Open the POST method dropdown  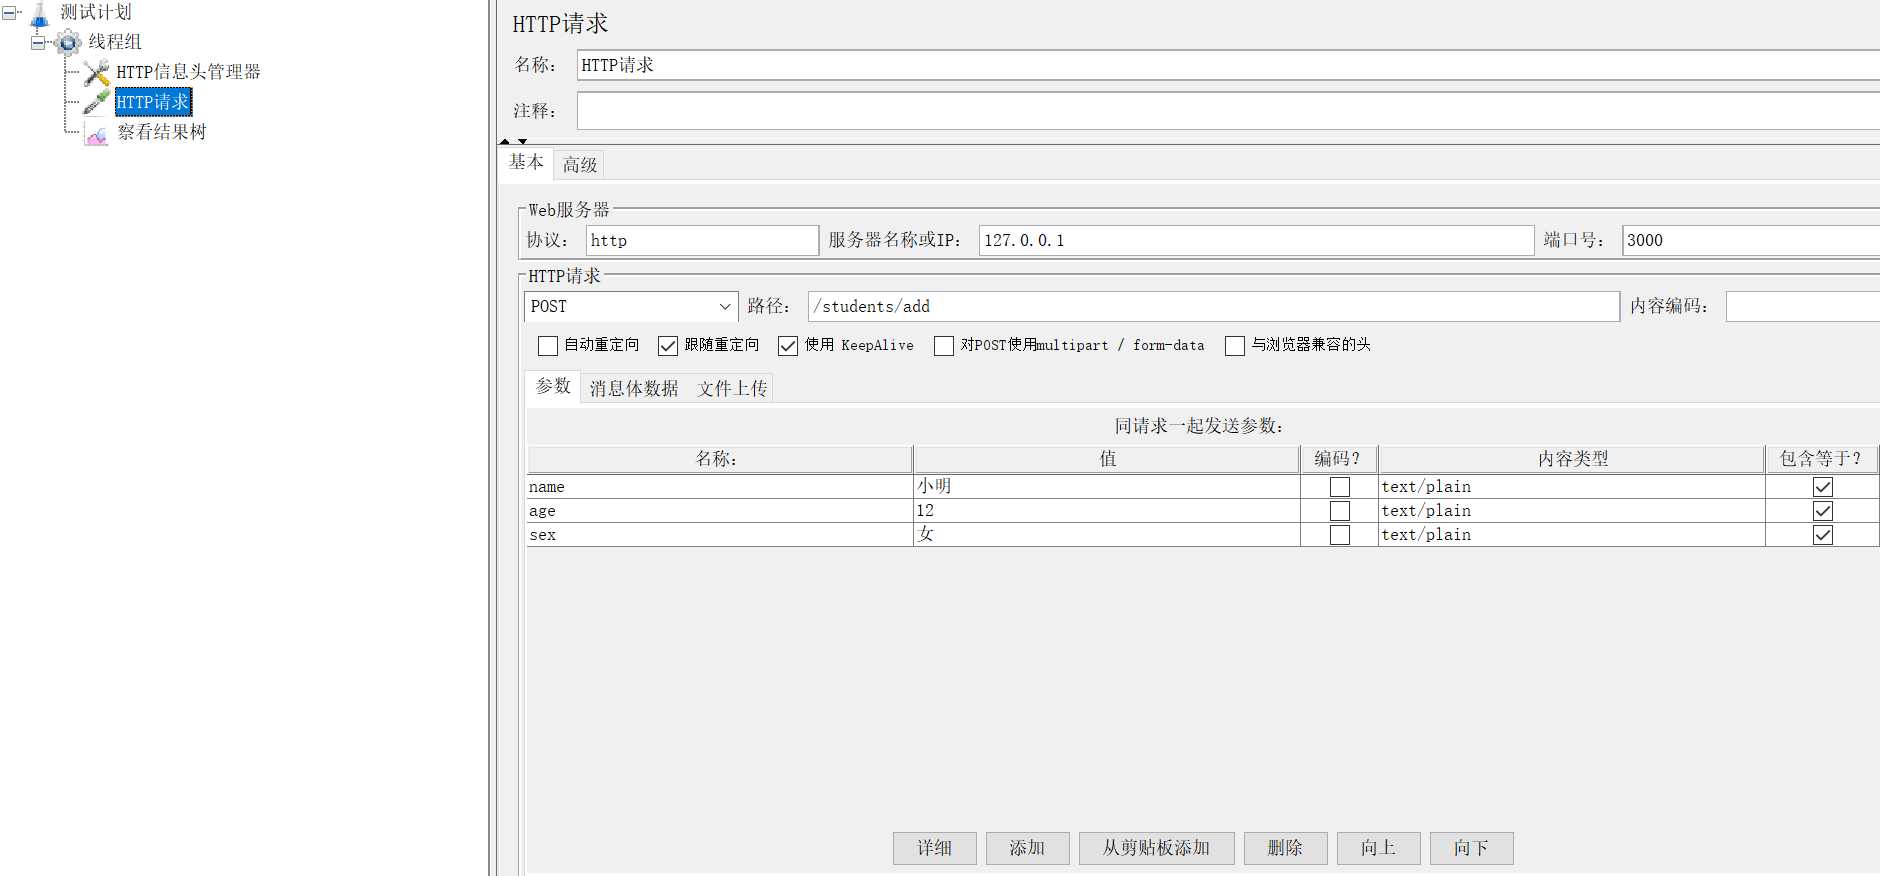click(x=631, y=307)
